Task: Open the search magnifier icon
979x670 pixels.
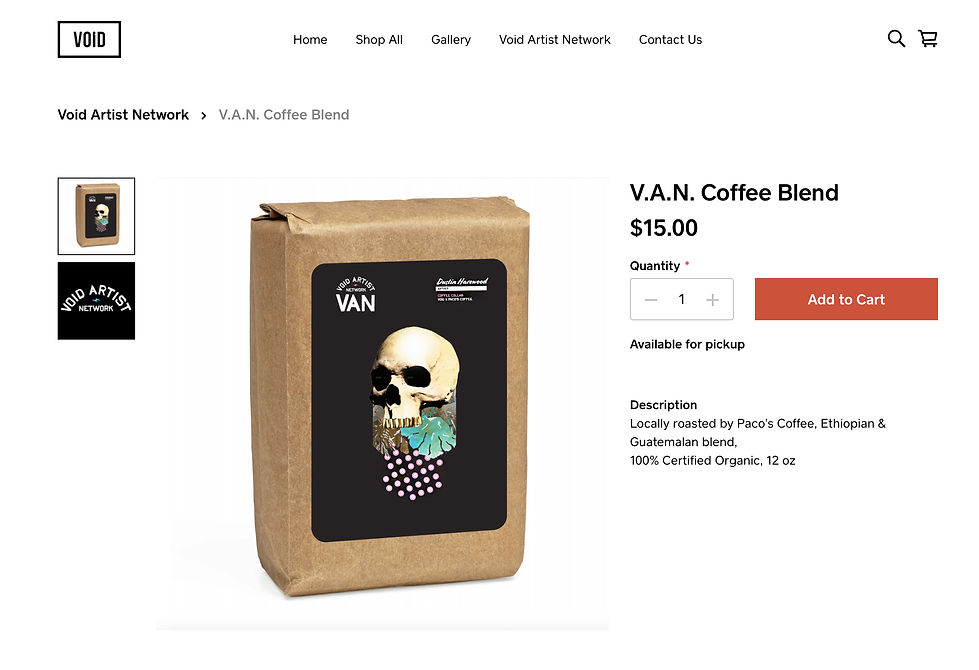Action: 896,39
